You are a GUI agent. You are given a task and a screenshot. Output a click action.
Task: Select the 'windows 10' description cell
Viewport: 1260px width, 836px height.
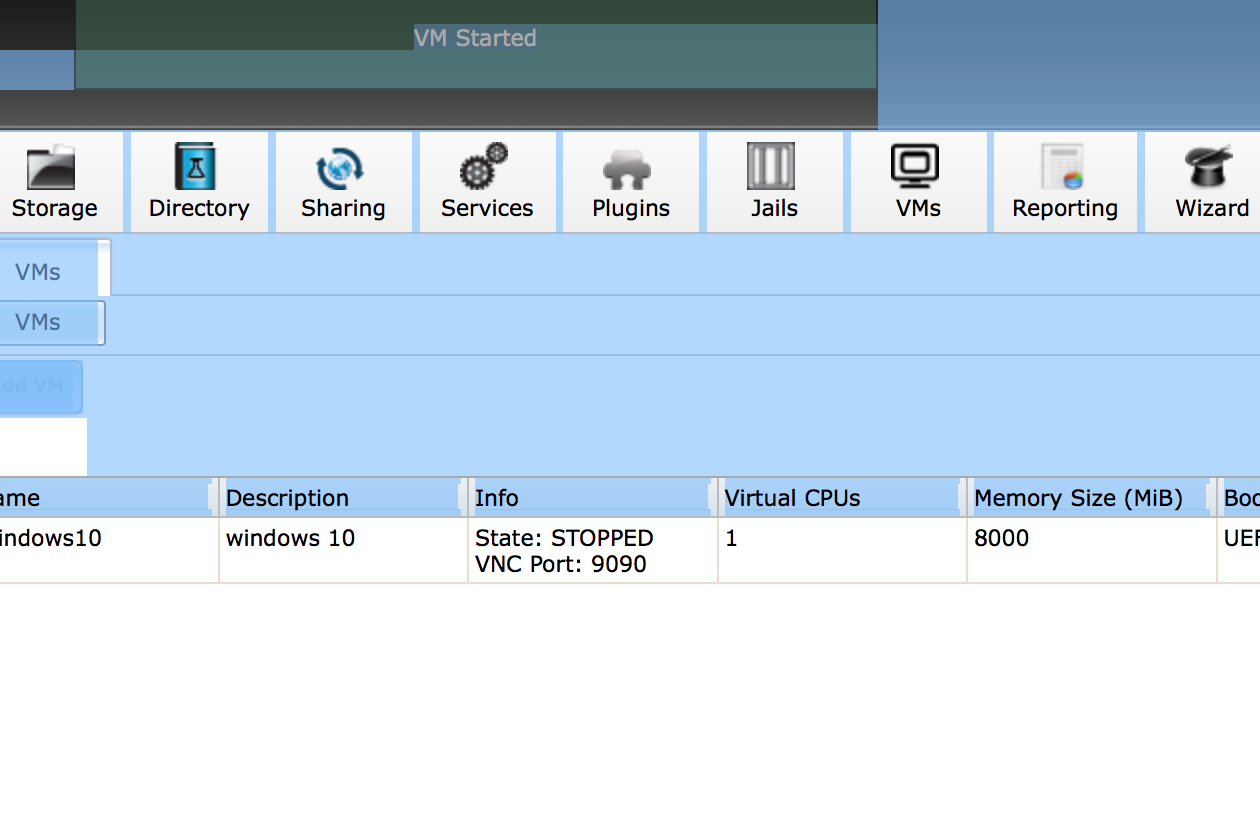(343, 550)
